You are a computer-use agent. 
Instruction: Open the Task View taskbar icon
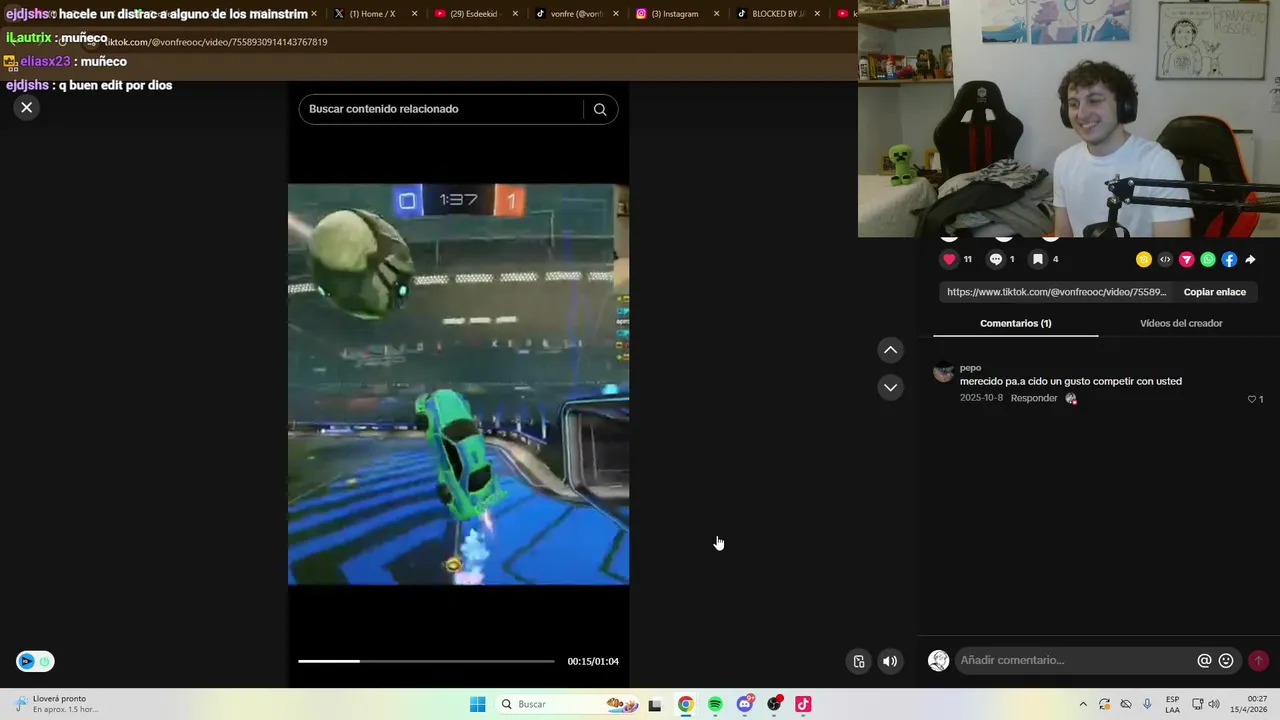655,705
